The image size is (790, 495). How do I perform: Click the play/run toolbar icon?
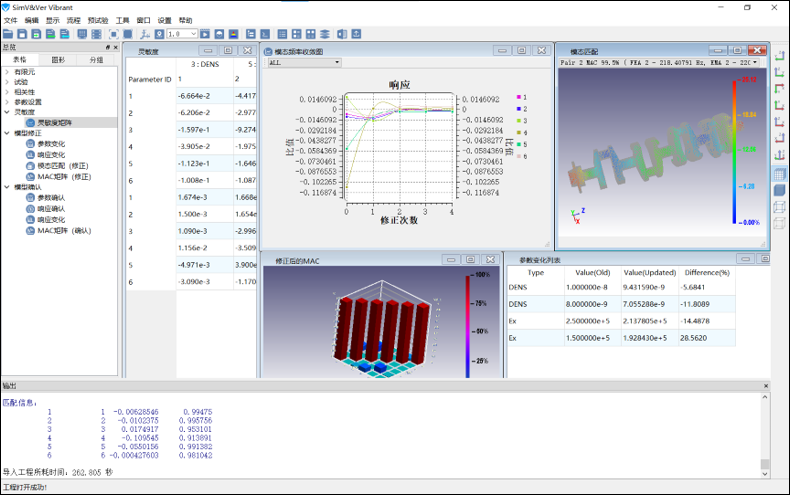click(x=205, y=34)
